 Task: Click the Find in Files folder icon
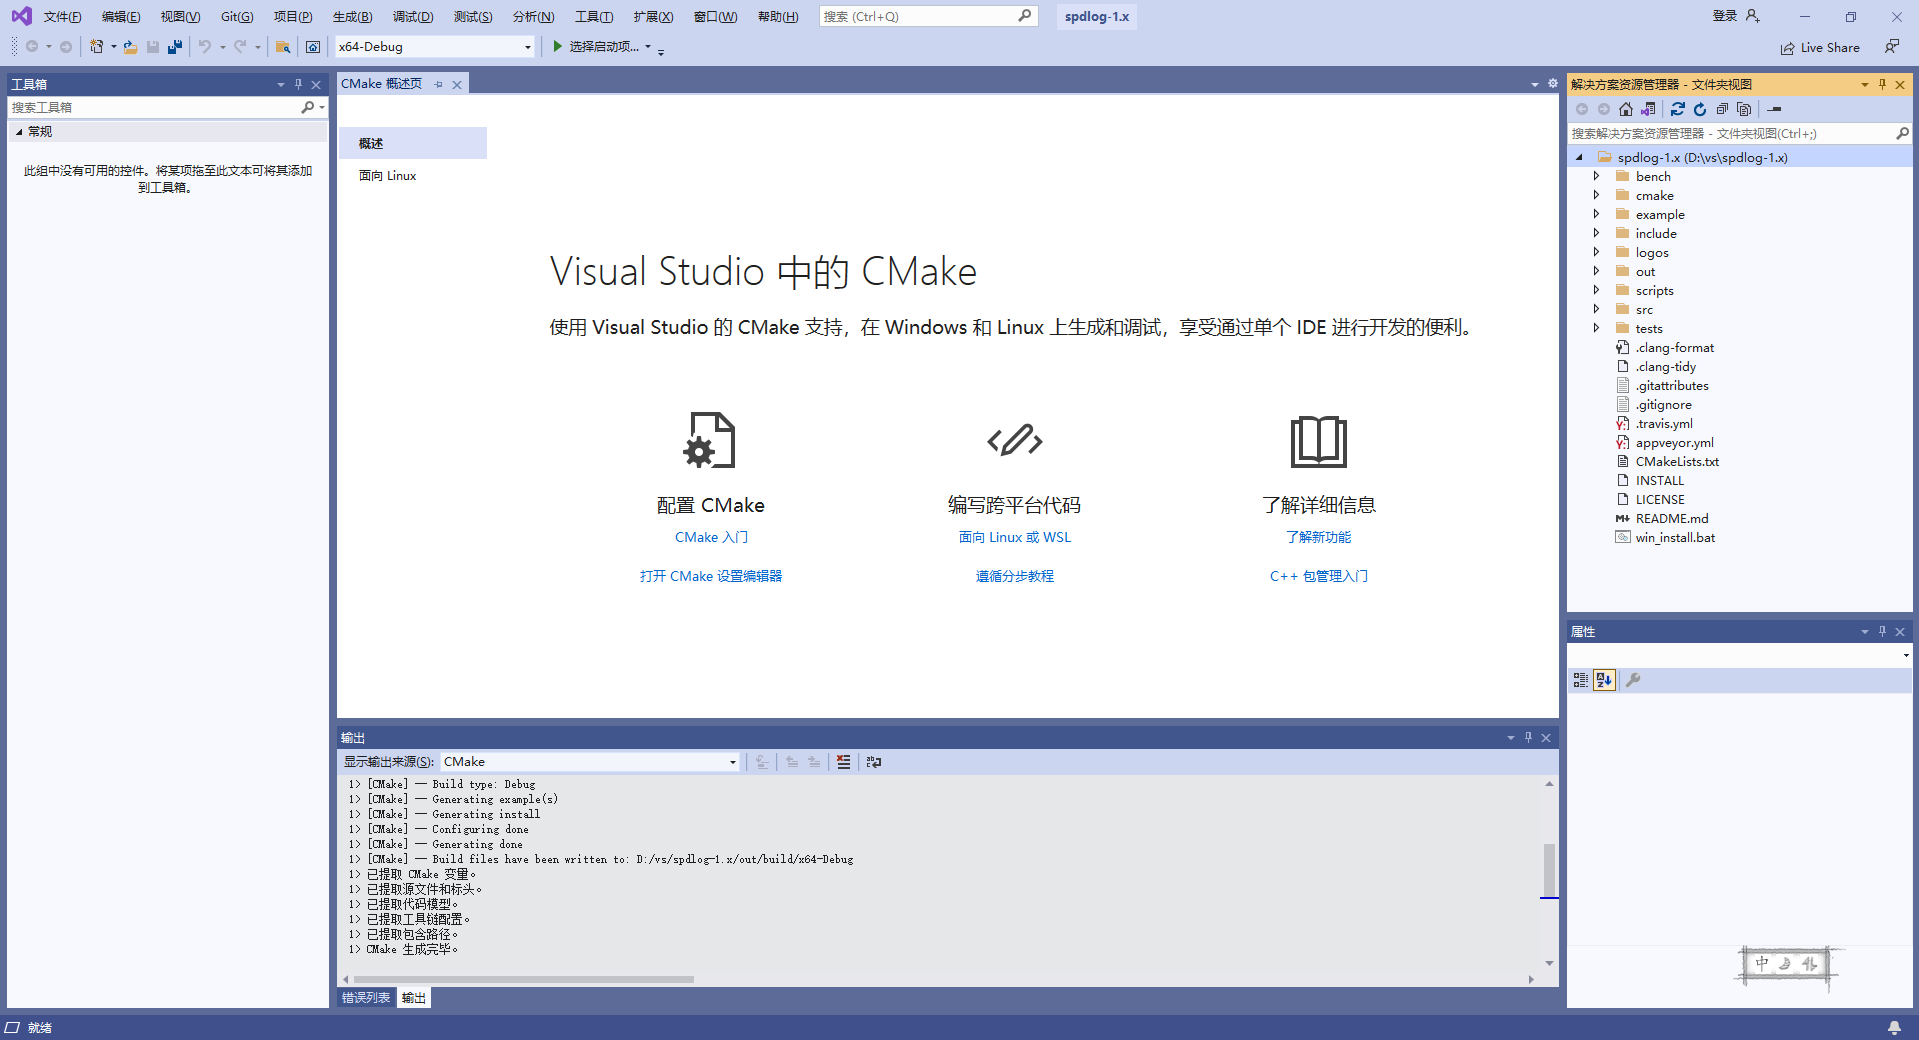point(283,47)
